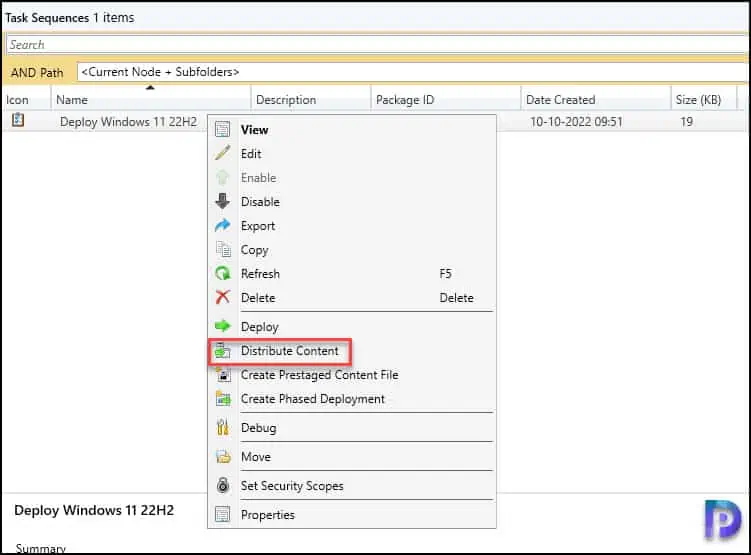Click the green Deploy arrow icon
The height and width of the screenshot is (555, 751).
click(x=222, y=326)
